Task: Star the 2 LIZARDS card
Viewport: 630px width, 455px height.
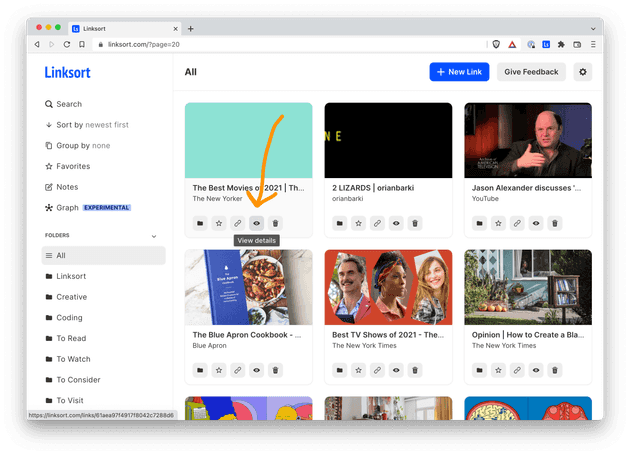Action: (359, 223)
